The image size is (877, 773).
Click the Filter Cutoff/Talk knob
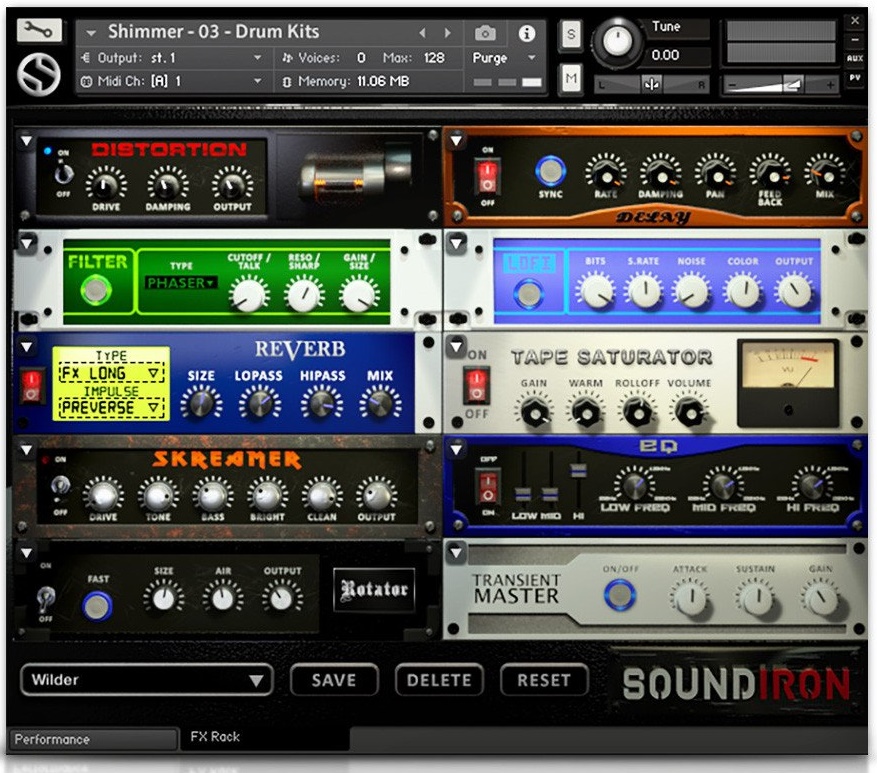click(249, 294)
